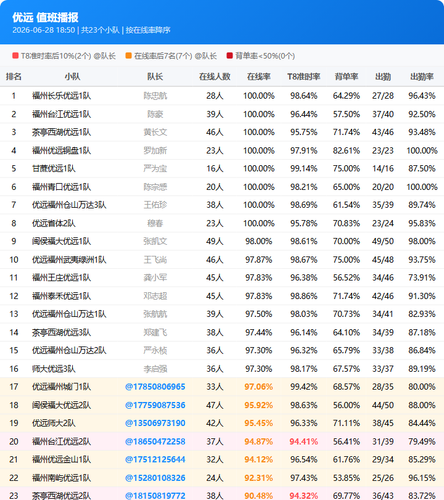Click the online rate 98.00% in row 9

[x=259, y=241]
